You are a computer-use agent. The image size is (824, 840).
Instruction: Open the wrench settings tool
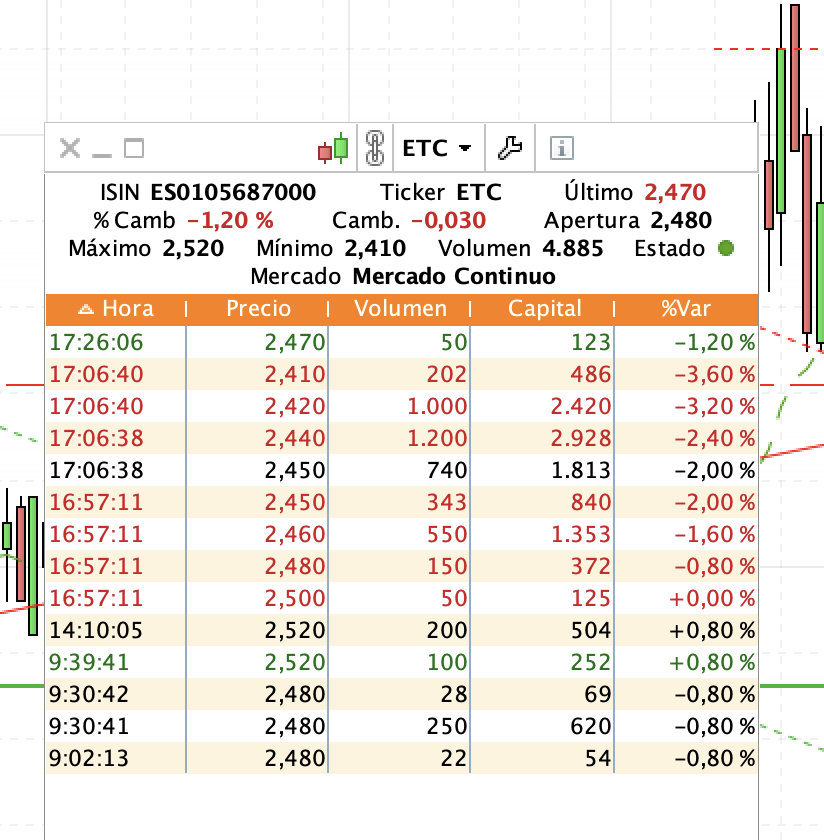point(510,149)
